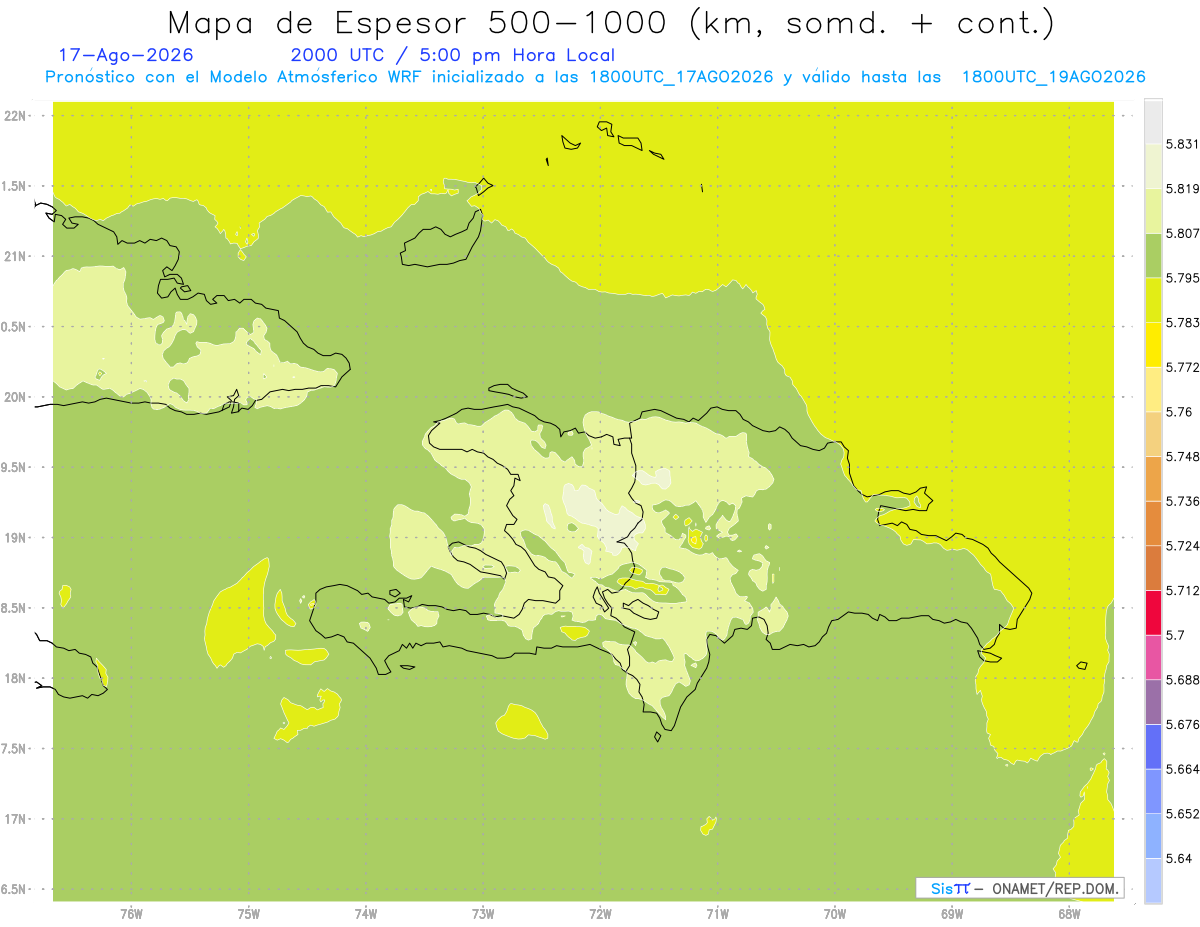
Task: Select the '68W' longitude label
Action: tap(1068, 914)
